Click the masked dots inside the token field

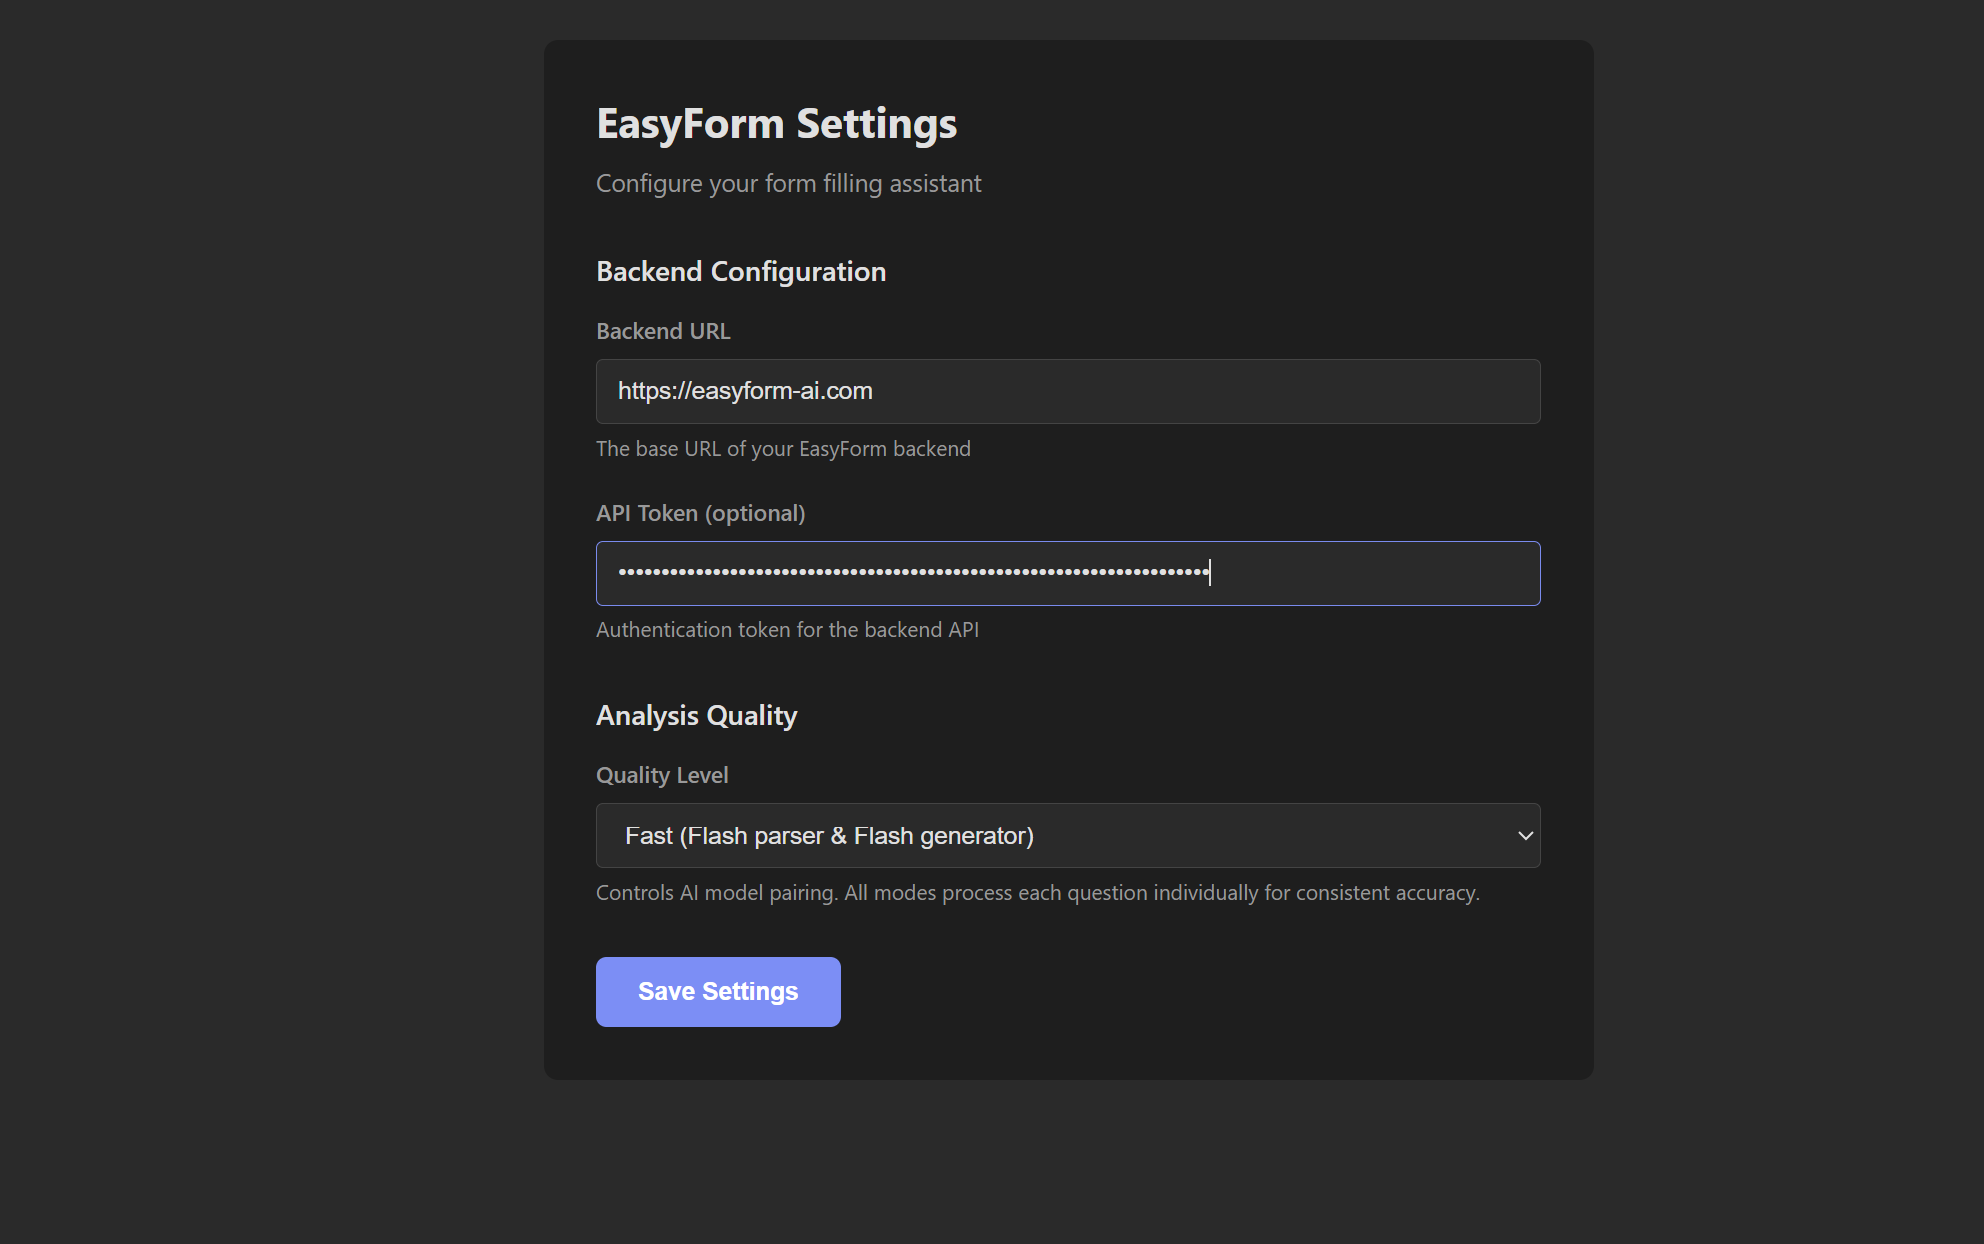pos(912,572)
